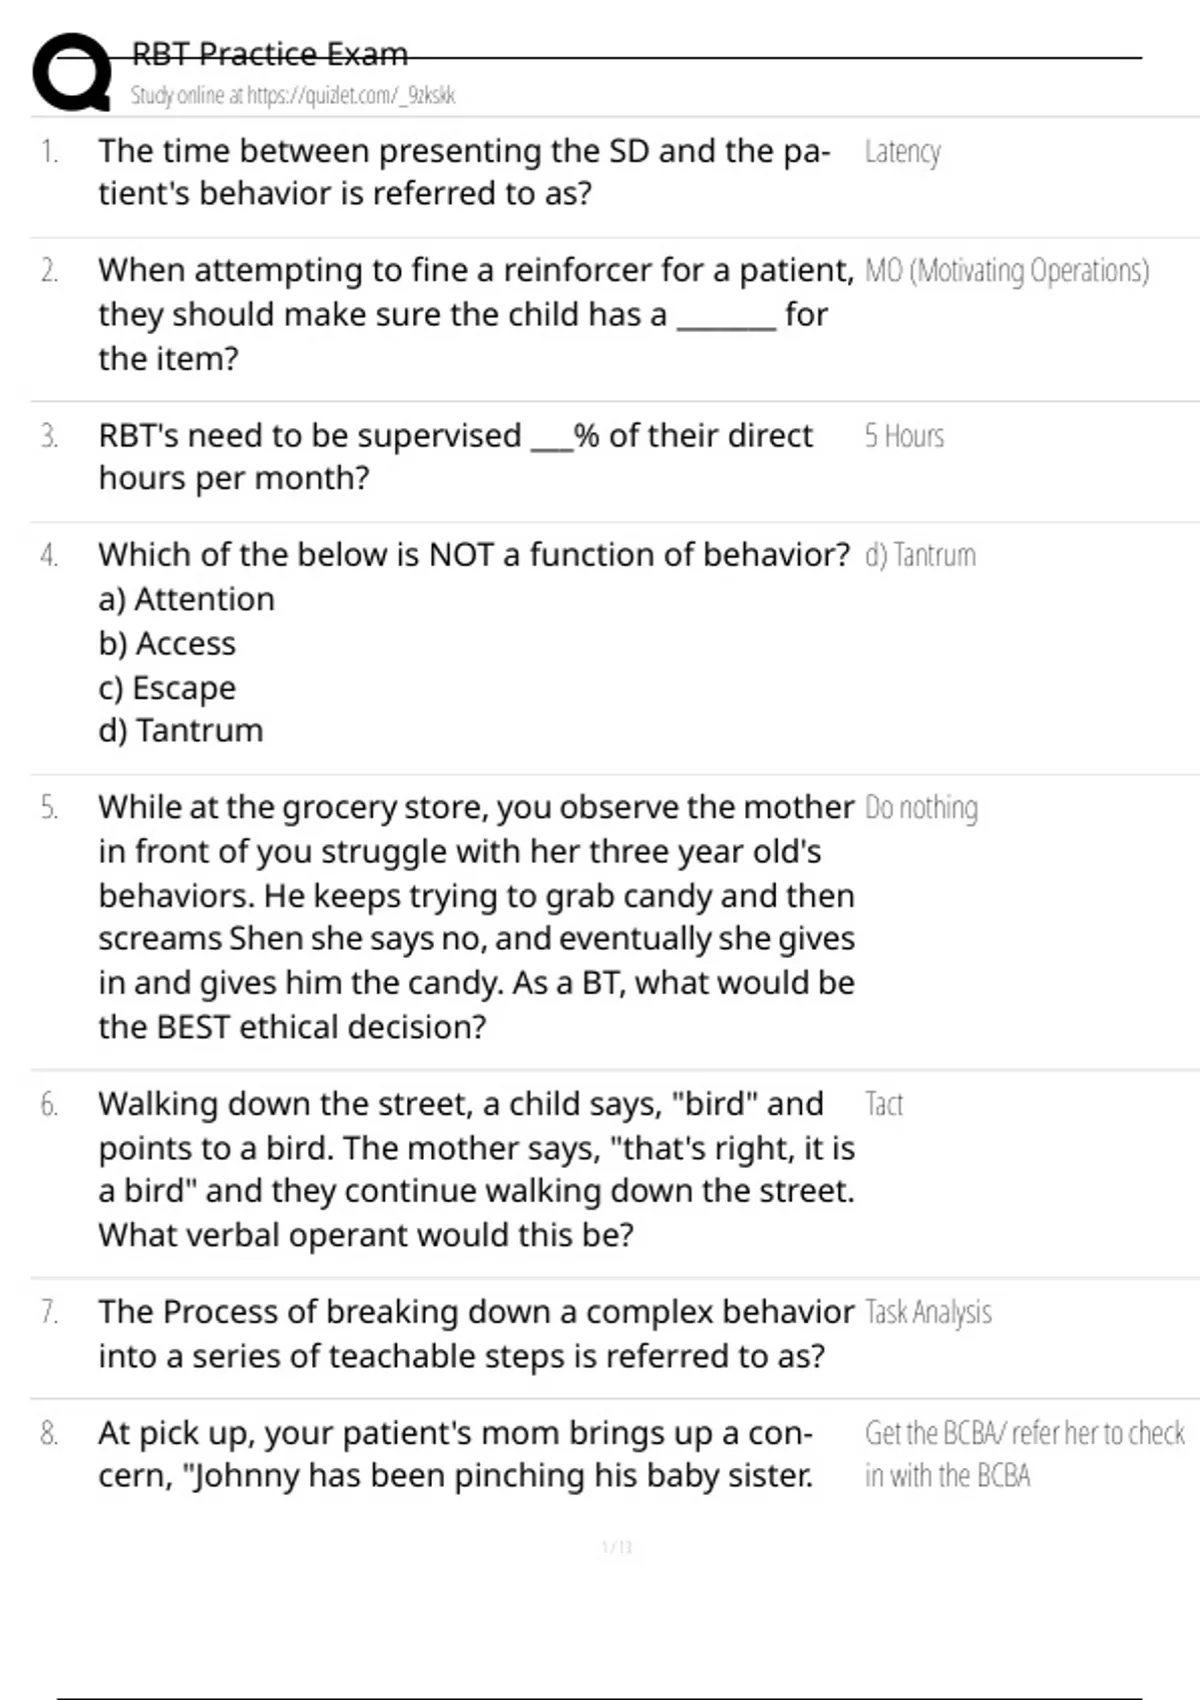1200x1700 pixels.
Task: Click the Quizlet Q logo icon
Action: click(72, 72)
